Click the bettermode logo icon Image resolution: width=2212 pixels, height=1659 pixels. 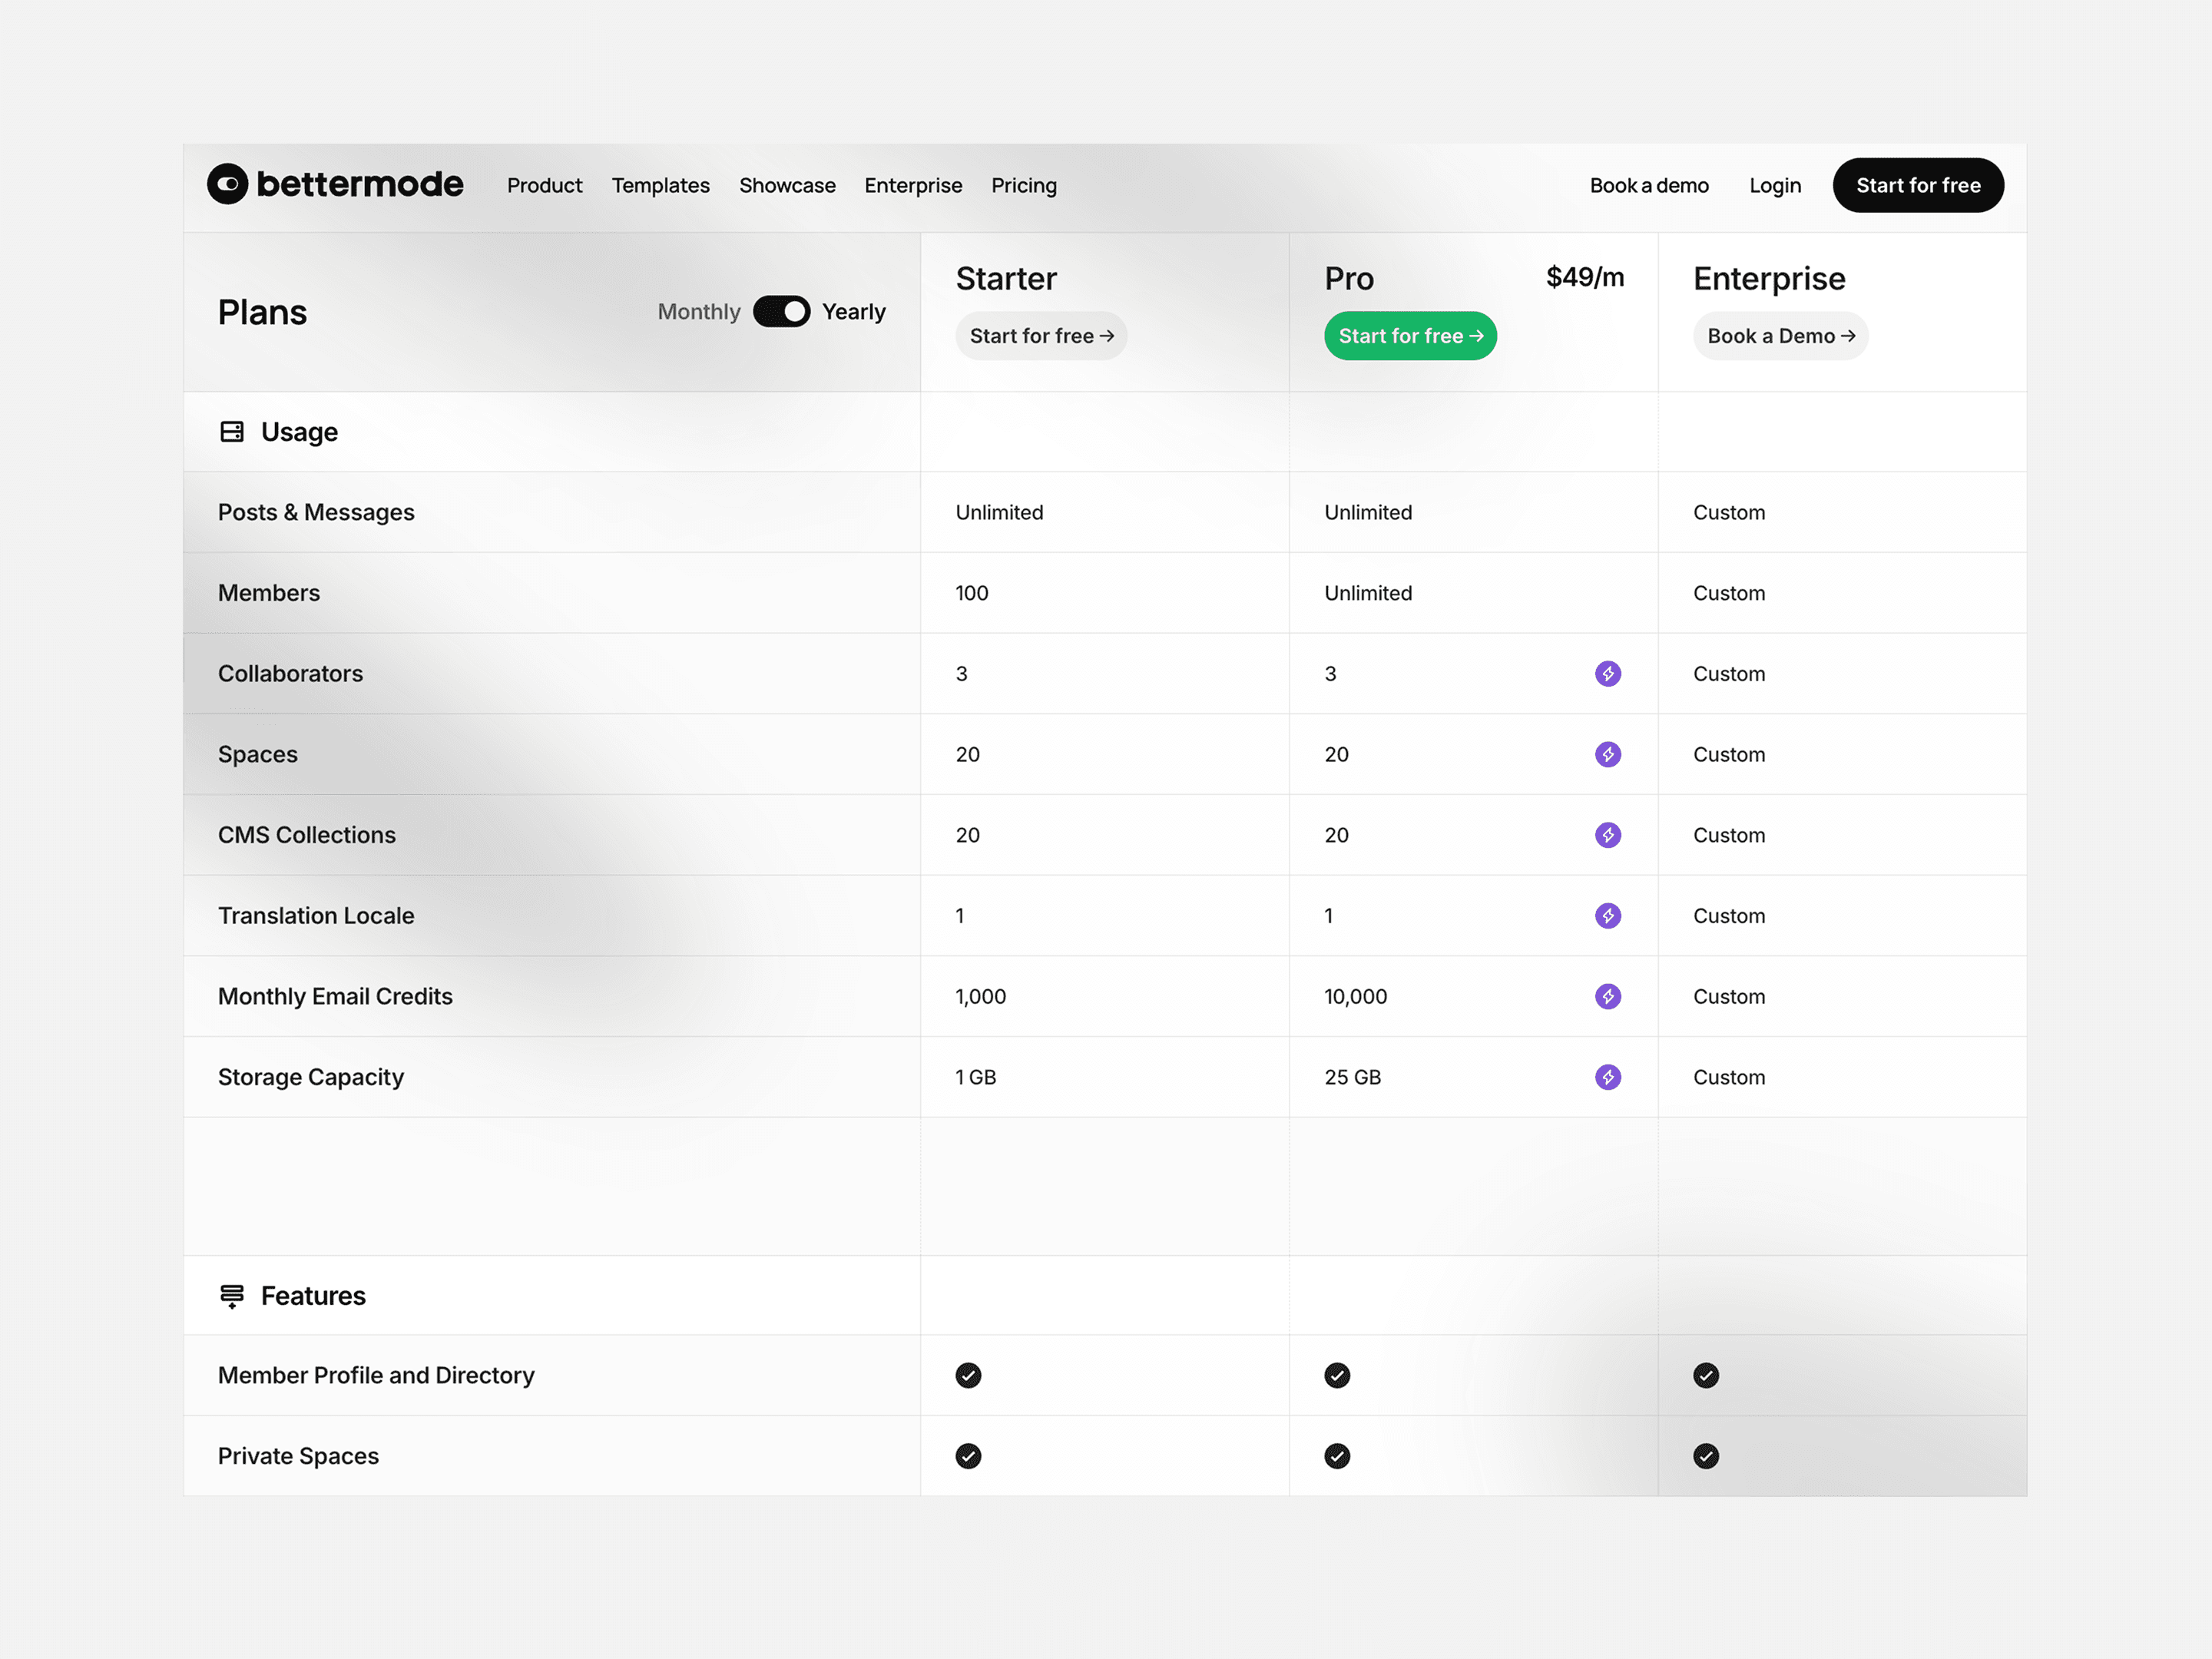pyautogui.click(x=227, y=184)
